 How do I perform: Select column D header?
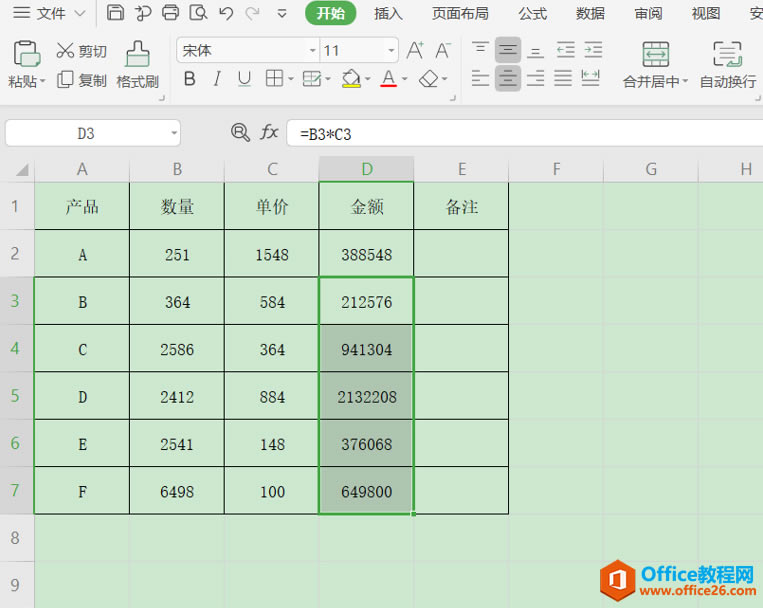pos(366,169)
